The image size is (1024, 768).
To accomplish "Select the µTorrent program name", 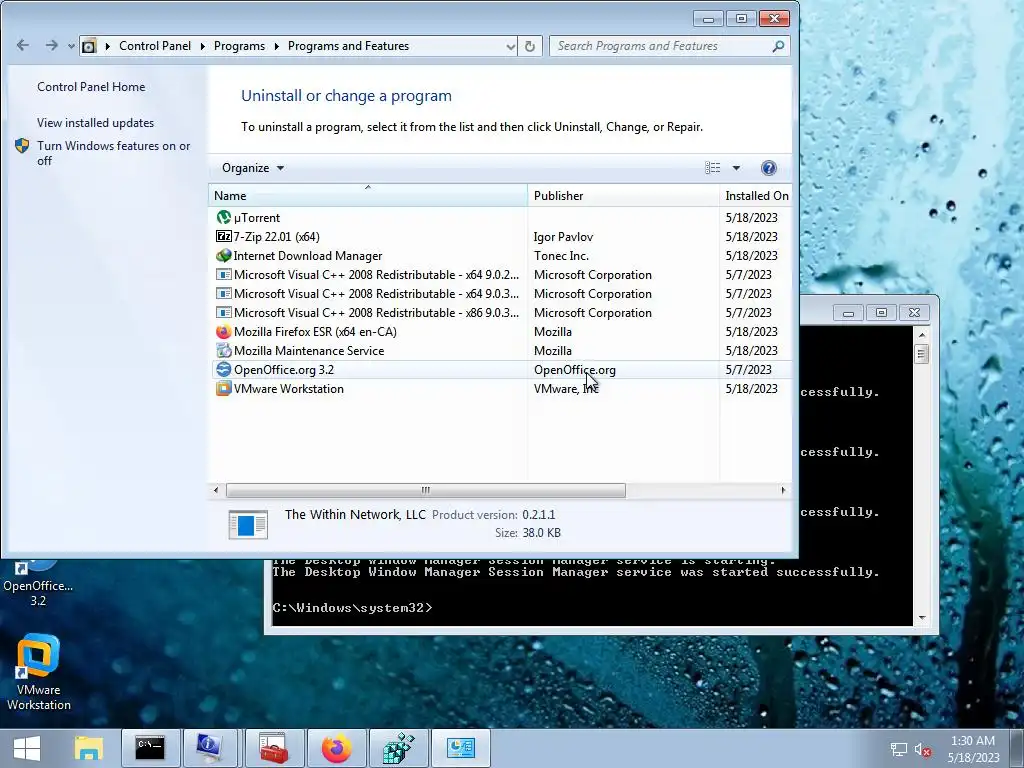I will [x=257, y=217].
